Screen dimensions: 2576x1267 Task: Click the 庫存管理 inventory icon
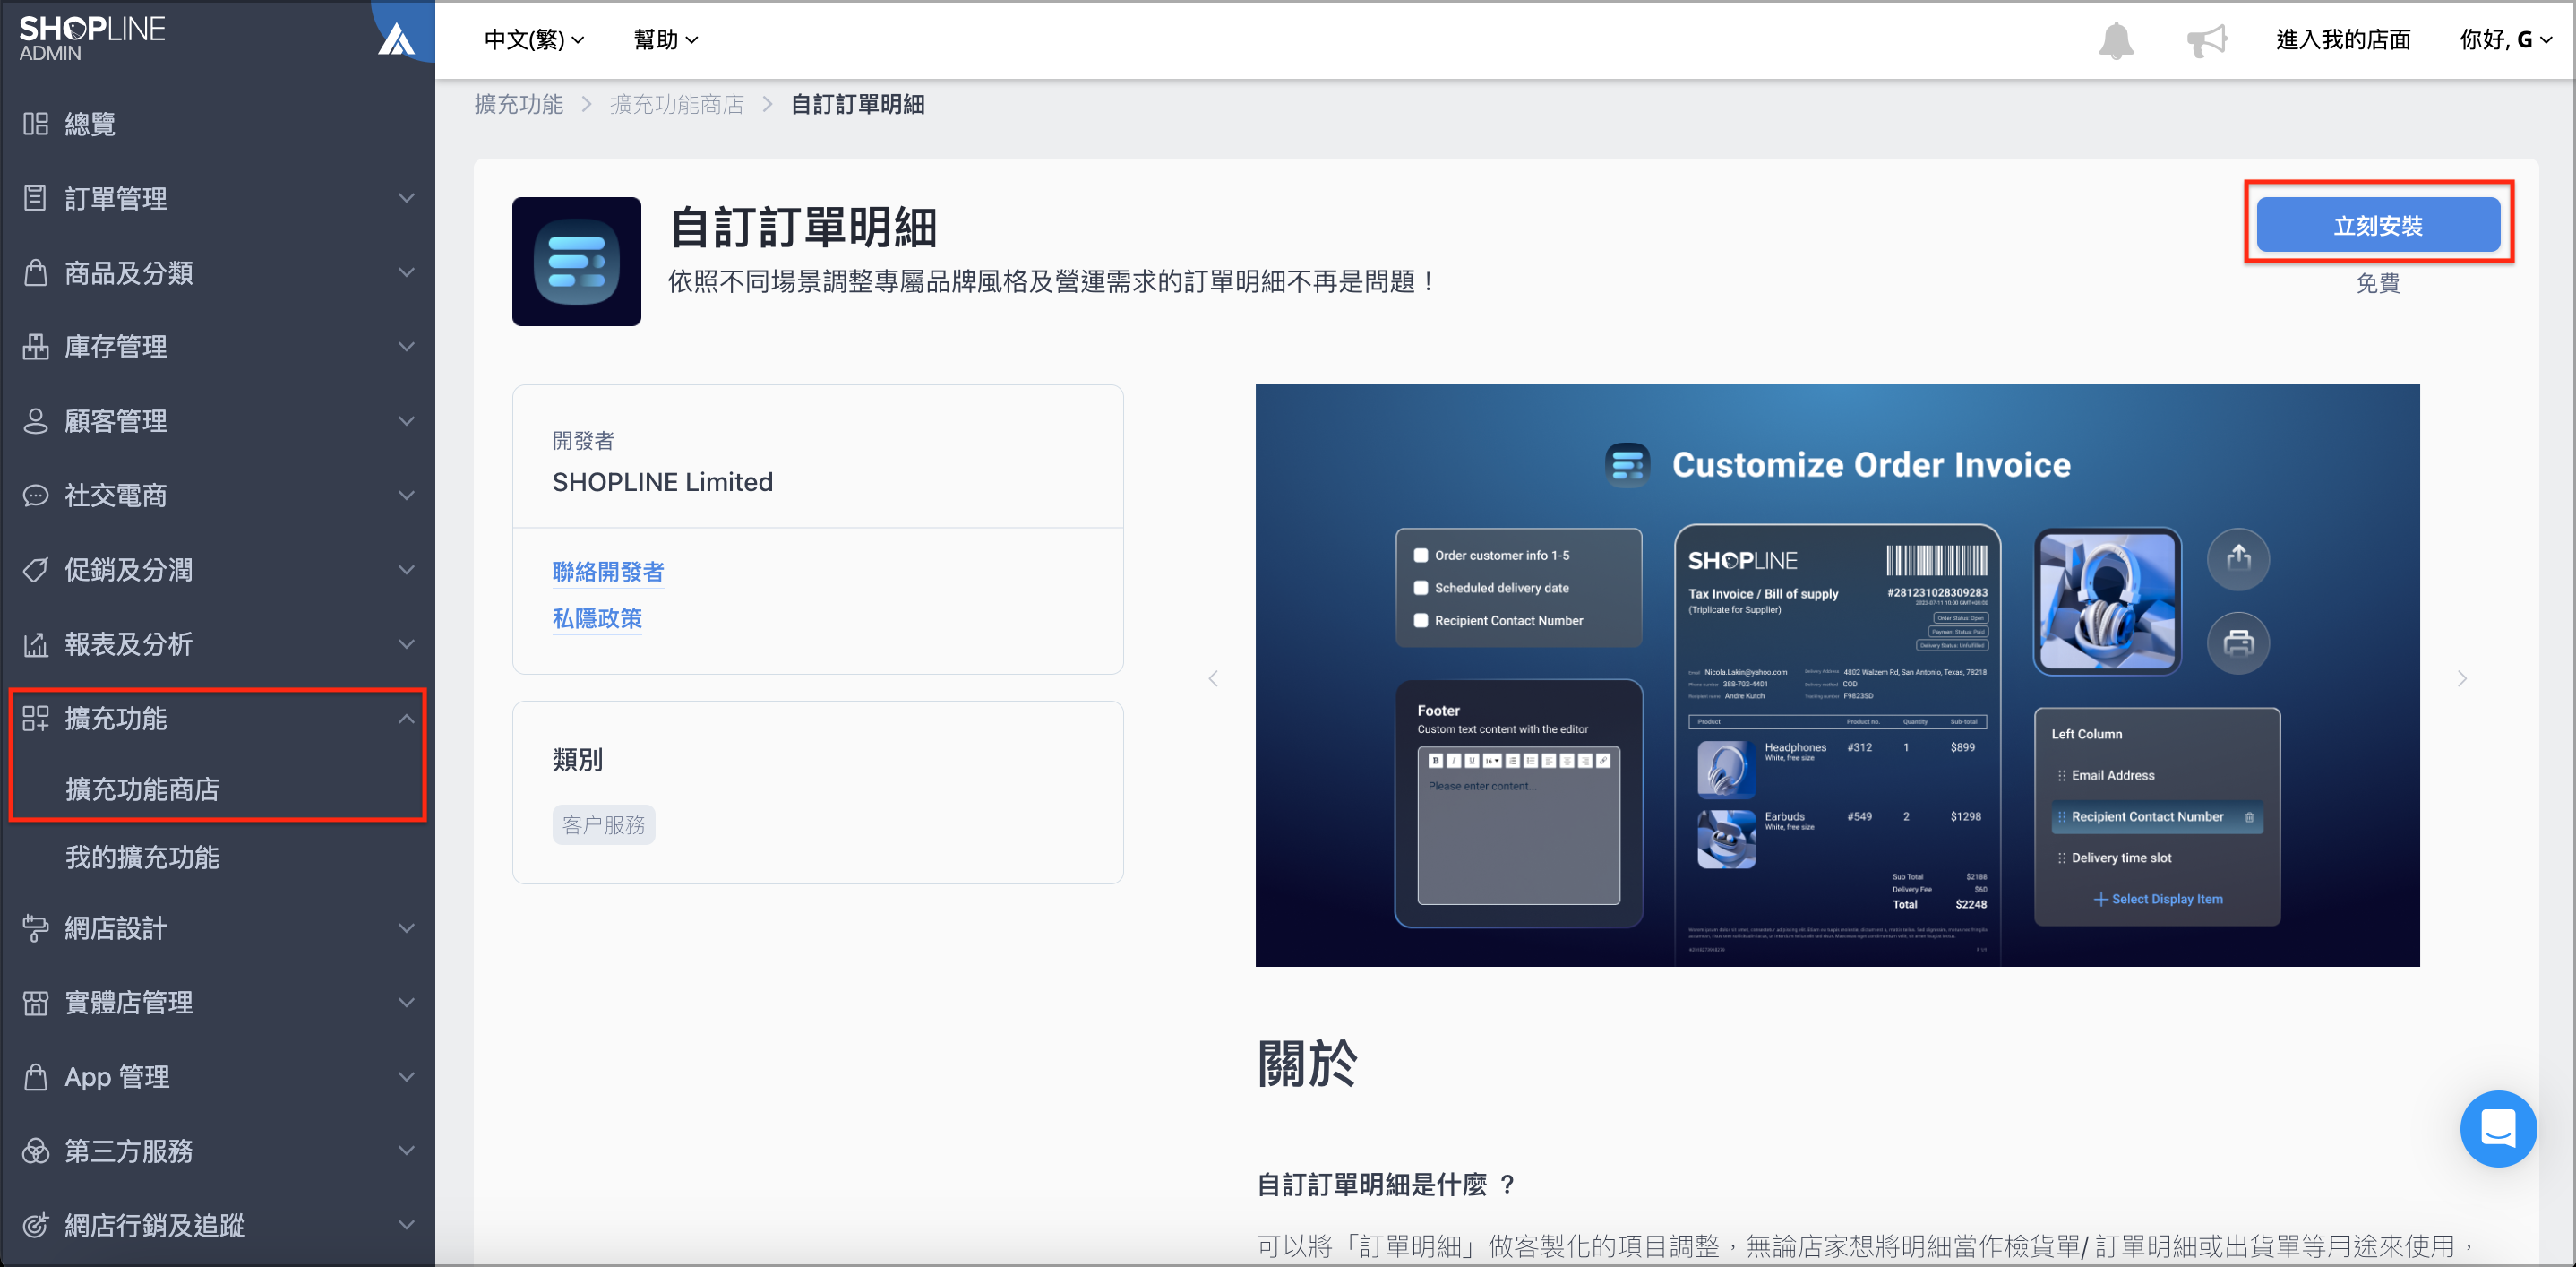(36, 346)
